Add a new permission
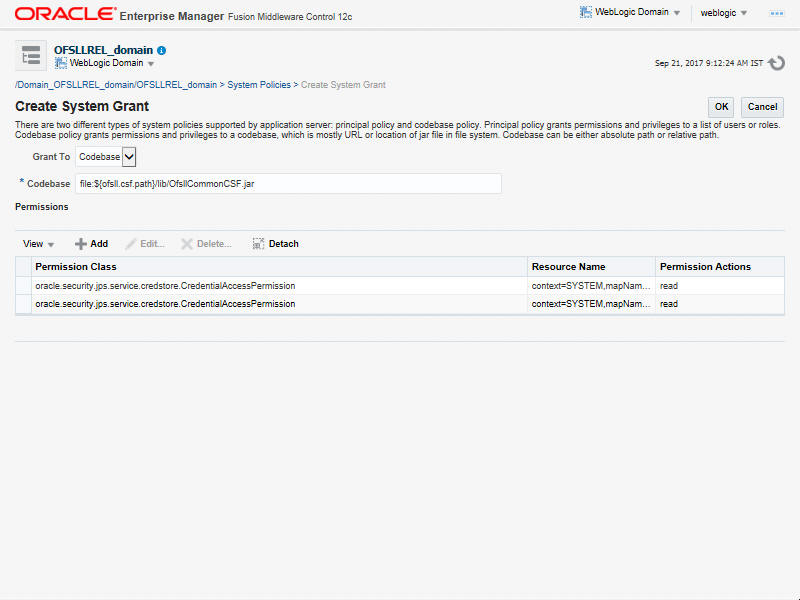Screen dimensions: 800x600 point(91,244)
